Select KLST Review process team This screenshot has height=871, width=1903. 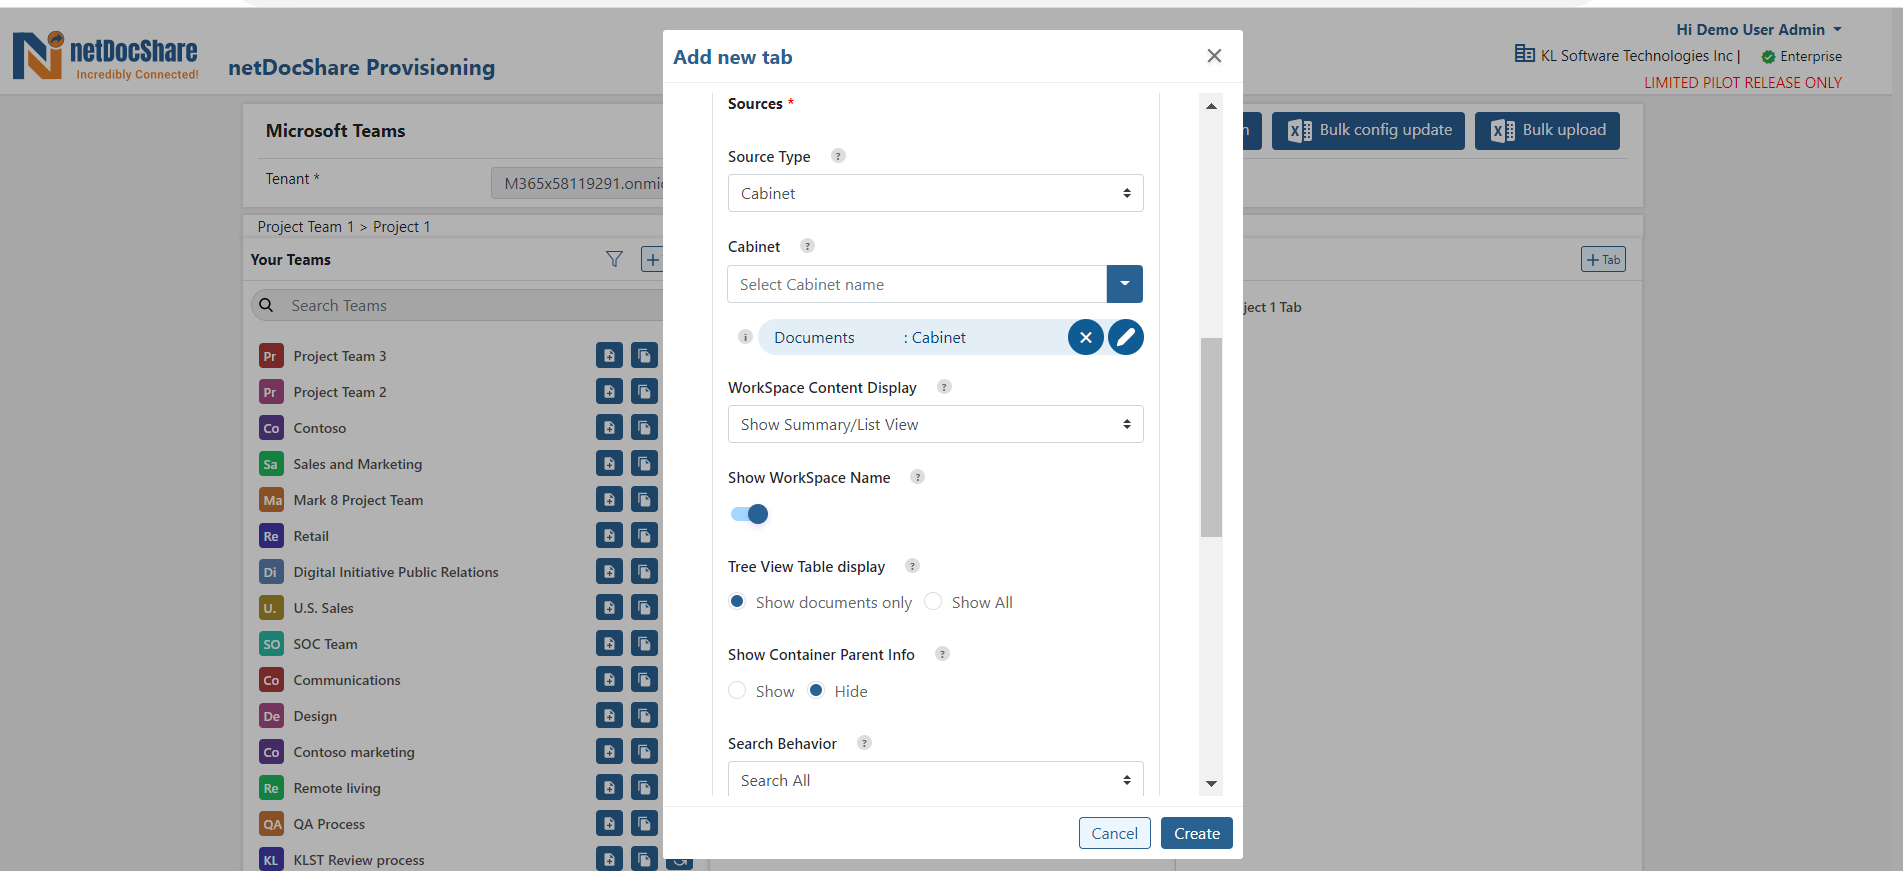pyautogui.click(x=359, y=860)
